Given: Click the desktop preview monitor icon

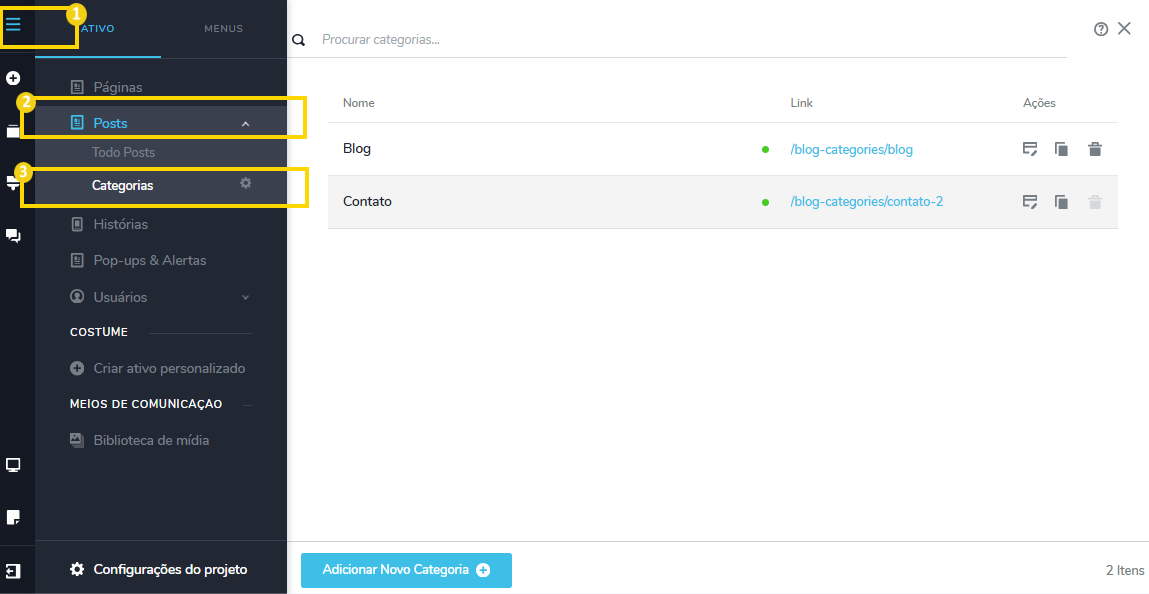Looking at the screenshot, I should [14, 465].
